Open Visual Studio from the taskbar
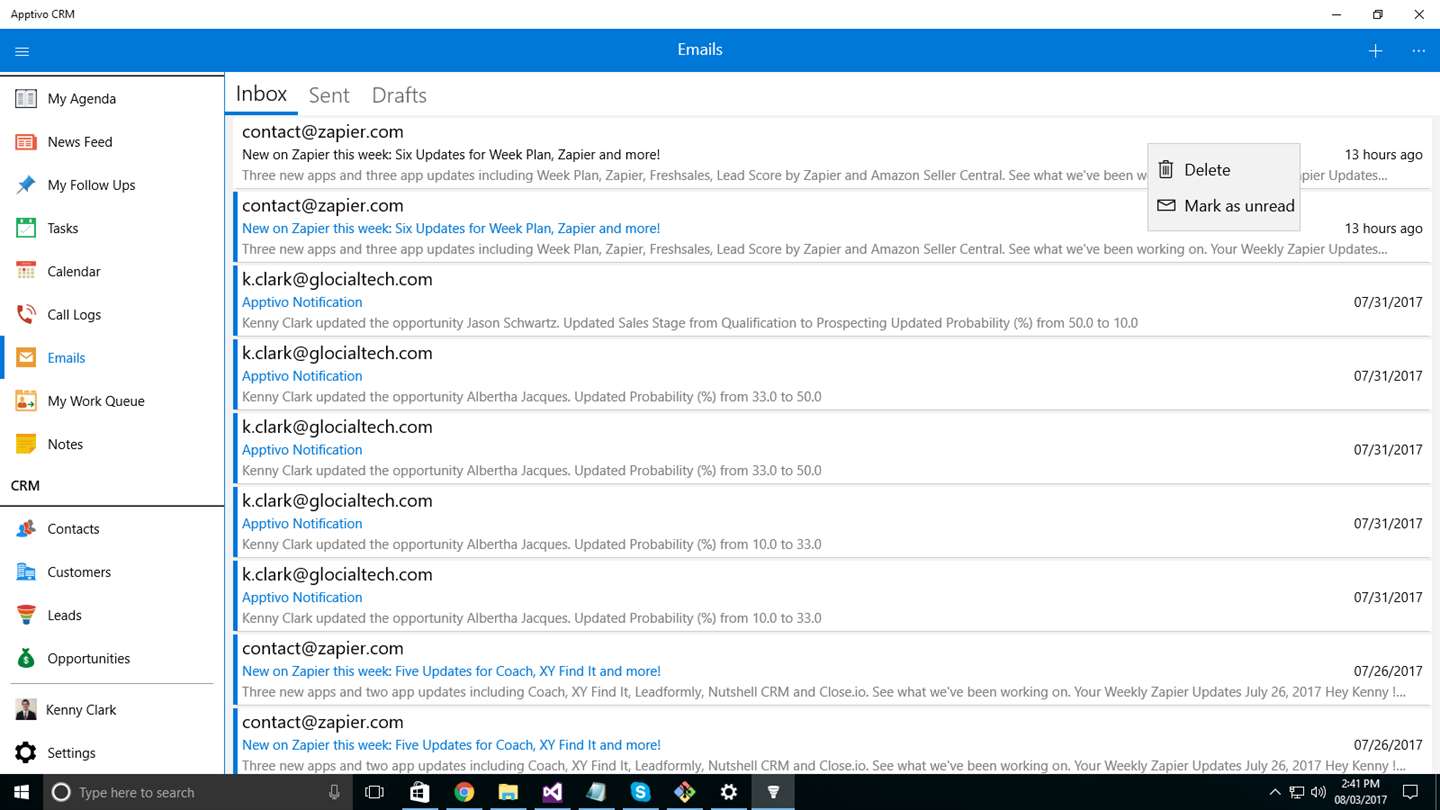Screen dimensions: 1440x810 tap(552, 792)
